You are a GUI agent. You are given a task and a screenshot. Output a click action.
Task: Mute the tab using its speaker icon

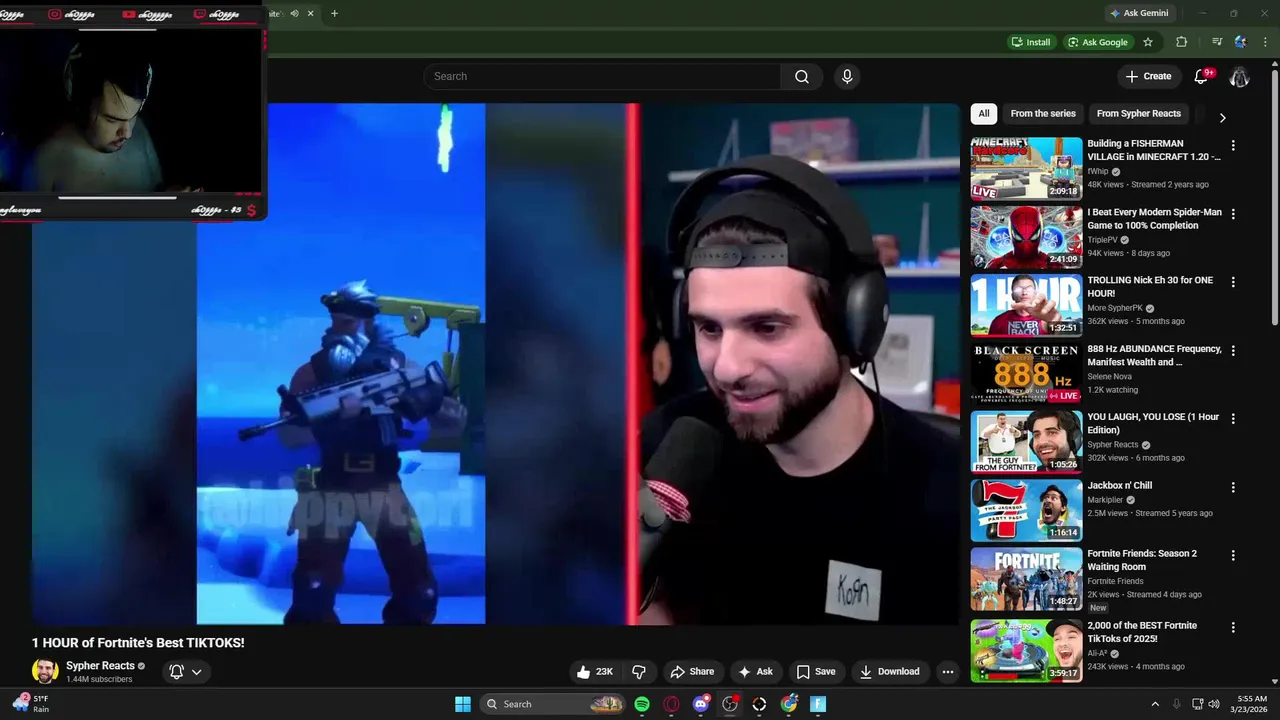coord(294,14)
